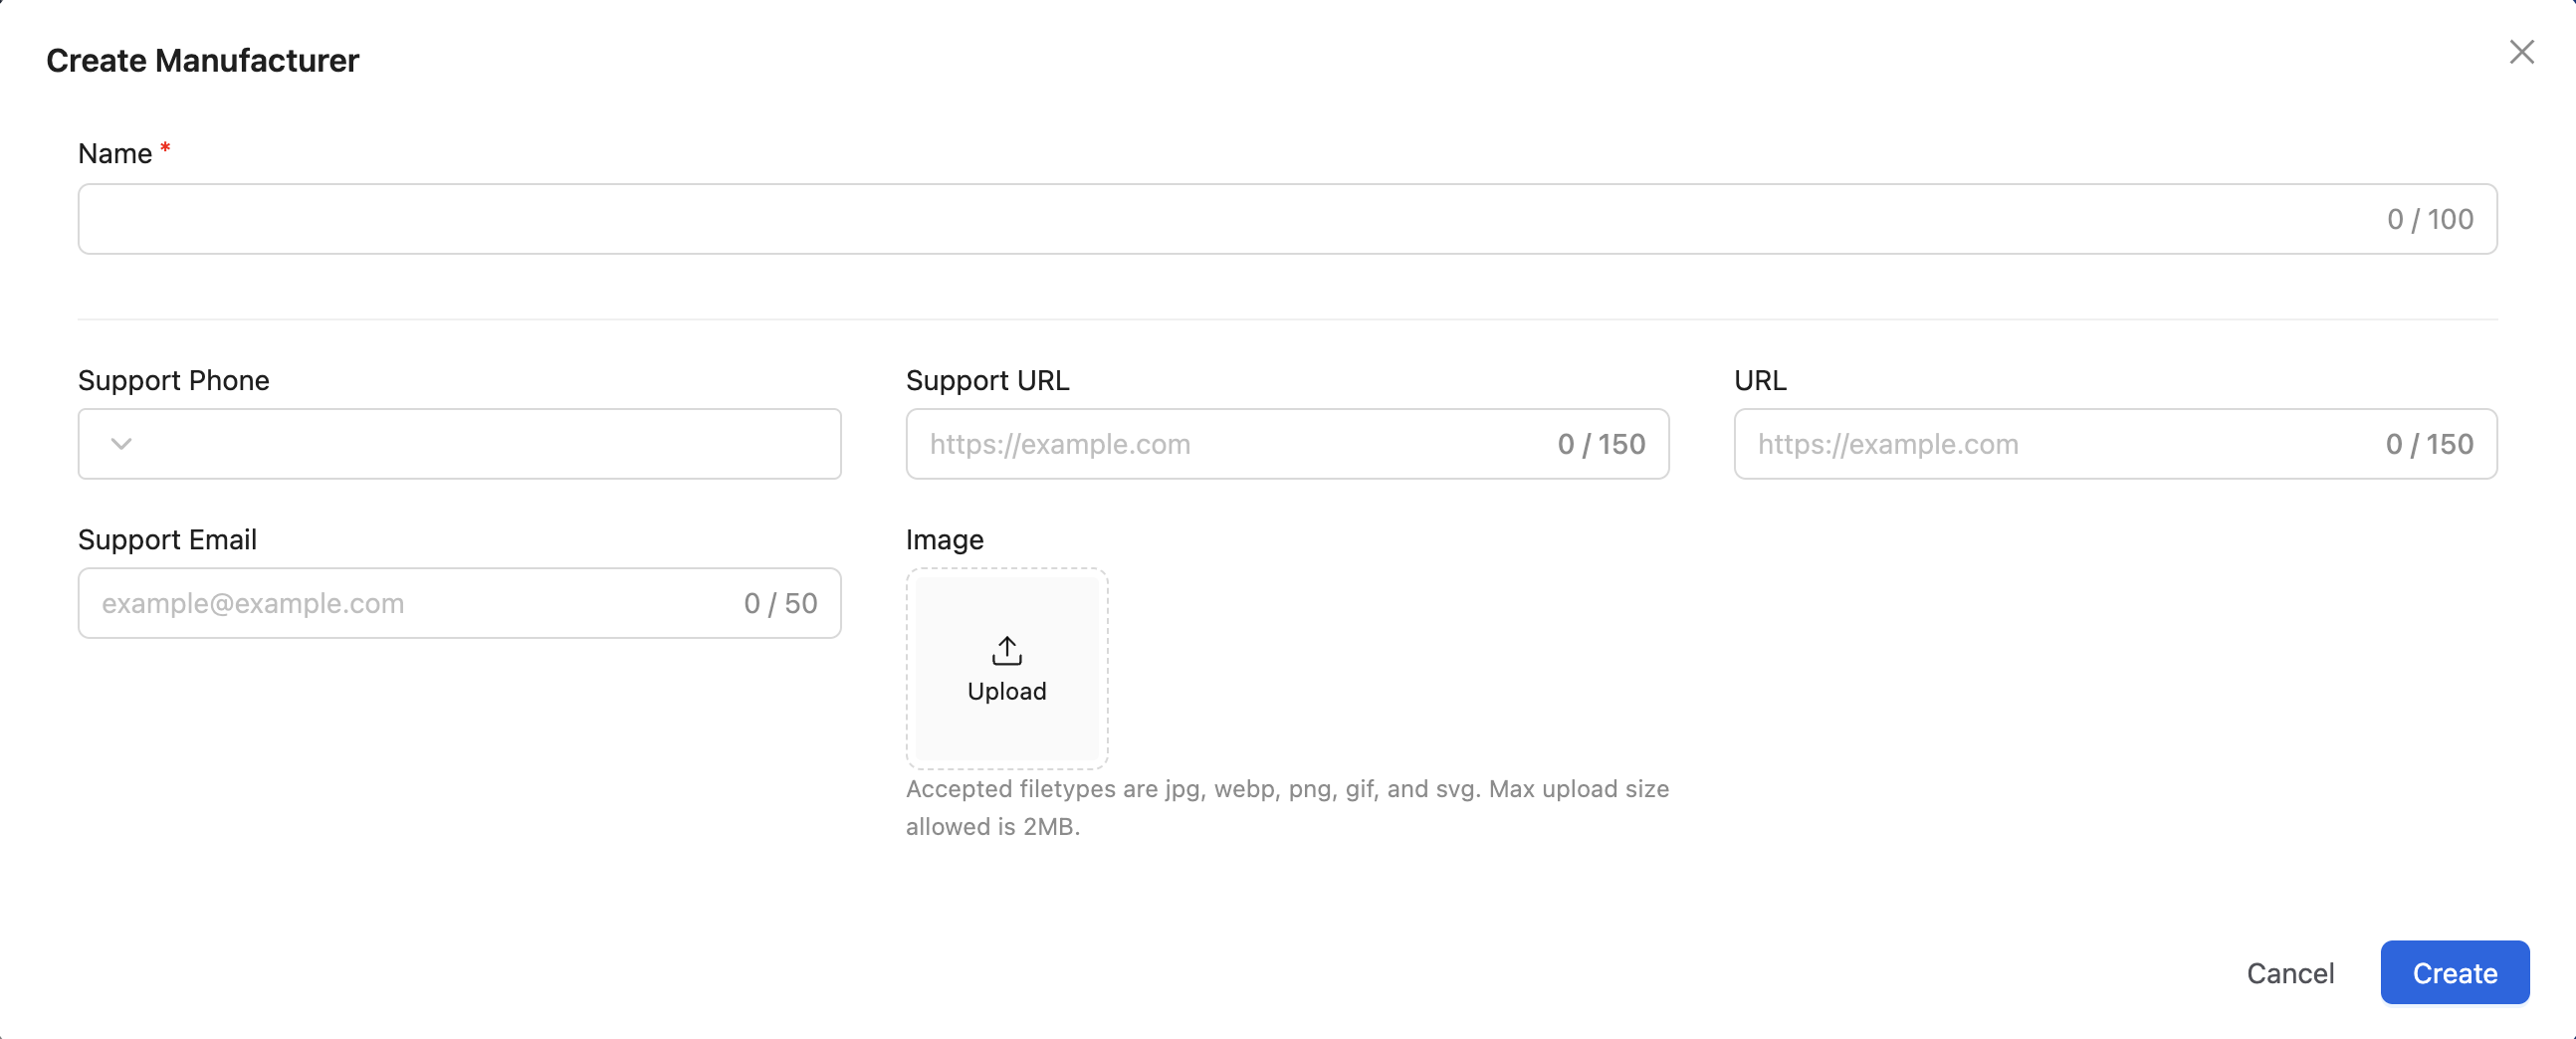Screen dimensions: 2576x1039
Task: Click the Support Email counter 0 / 50
Action: 780,603
